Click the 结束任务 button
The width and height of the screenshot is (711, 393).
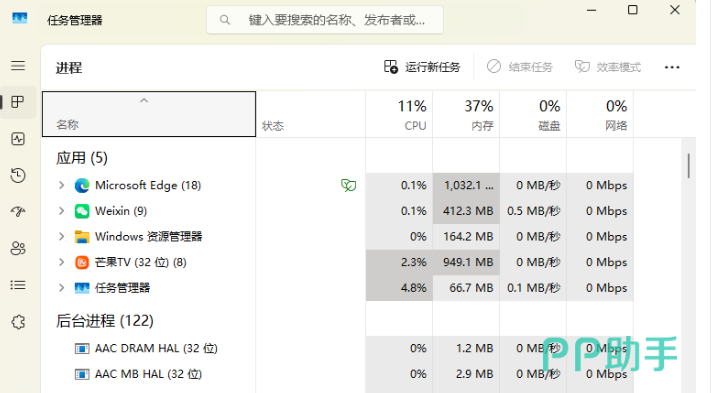[520, 67]
